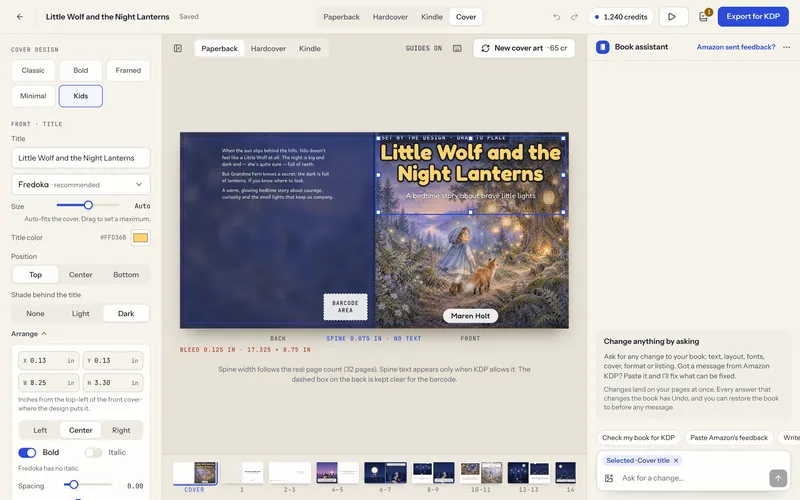Image resolution: width=800 pixels, height=500 pixels.
Task: Open pages 10-11 thumbnail
Action: (481, 472)
